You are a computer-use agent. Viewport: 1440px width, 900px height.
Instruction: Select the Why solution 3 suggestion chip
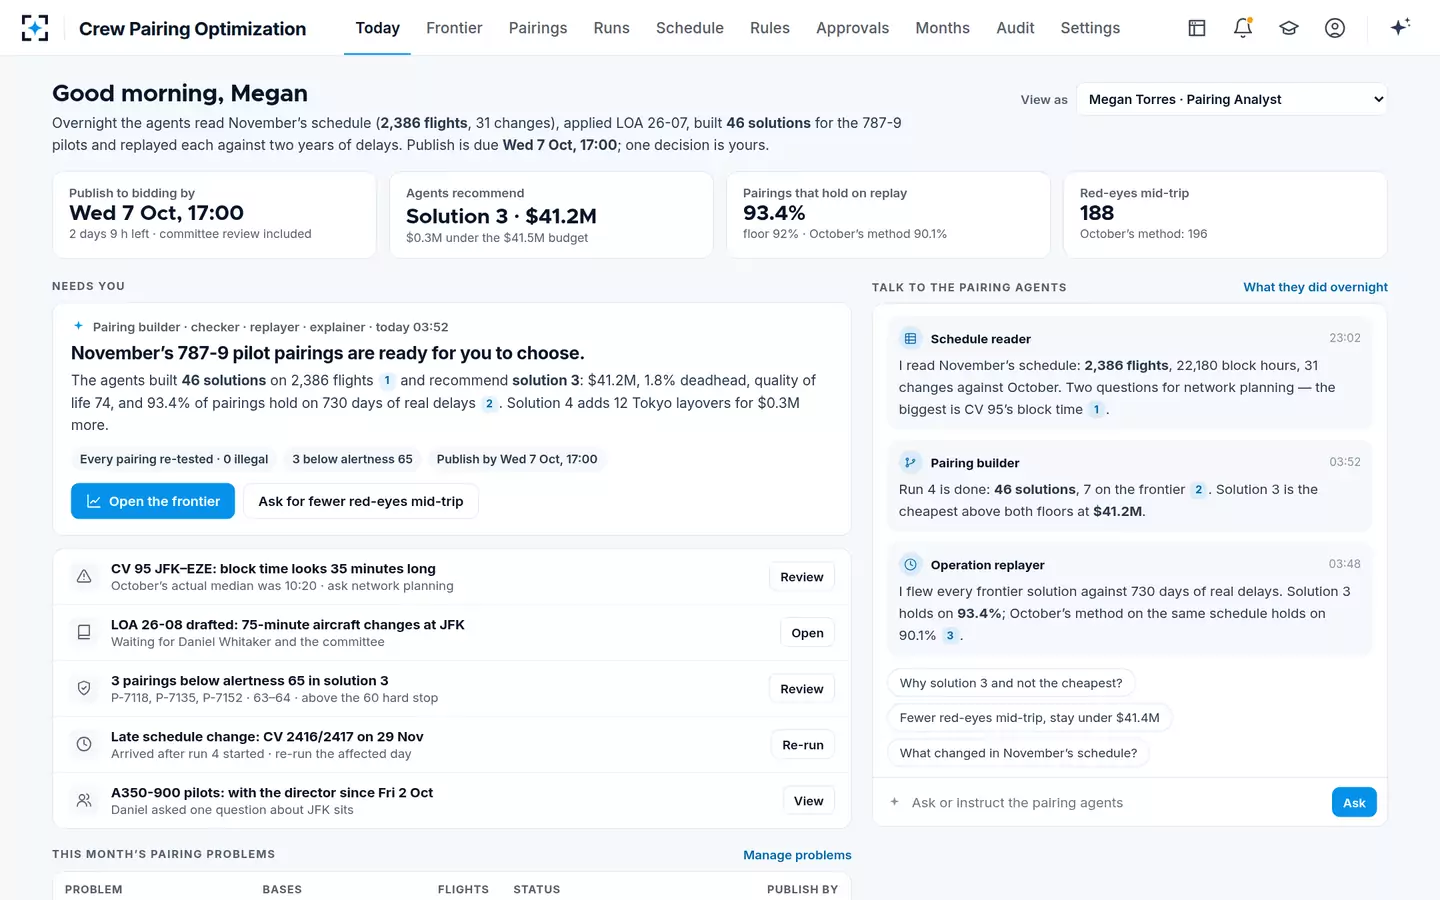click(x=1011, y=683)
